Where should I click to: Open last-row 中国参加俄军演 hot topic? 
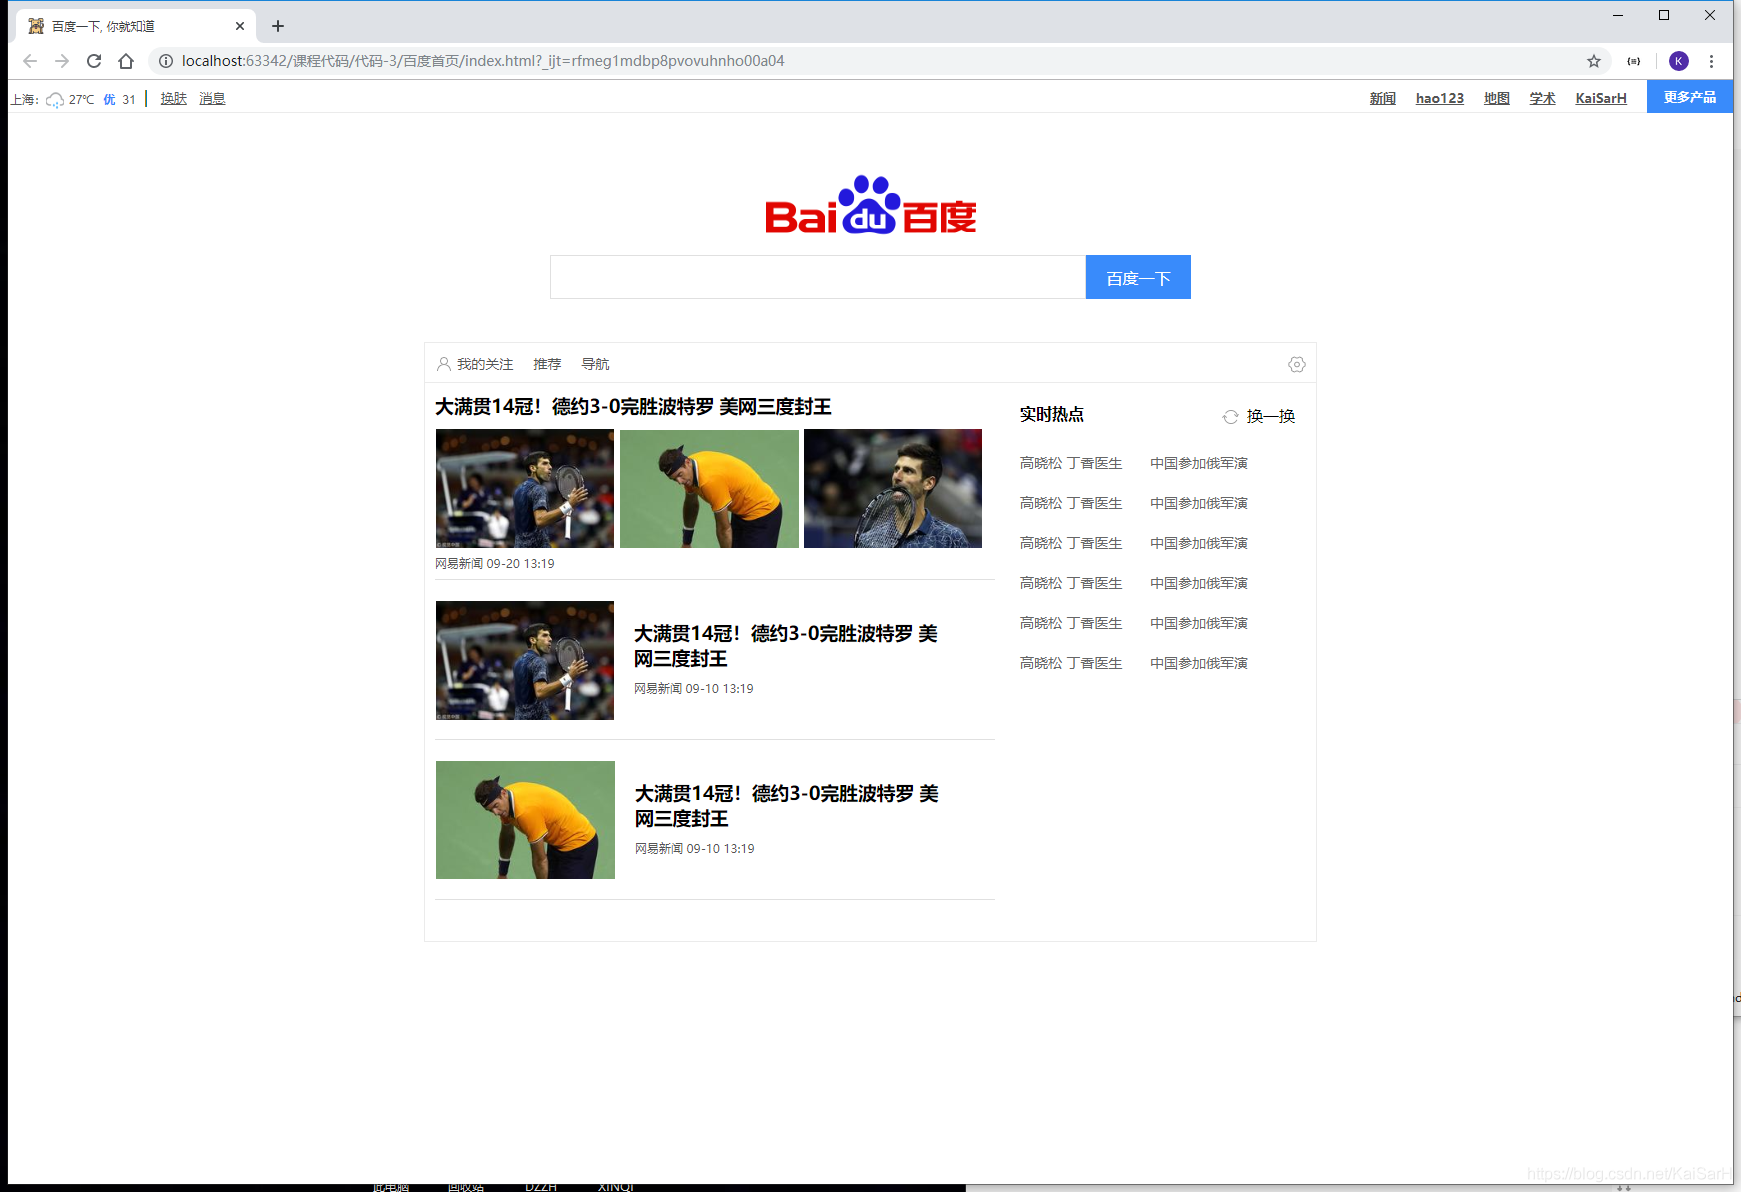click(1199, 663)
